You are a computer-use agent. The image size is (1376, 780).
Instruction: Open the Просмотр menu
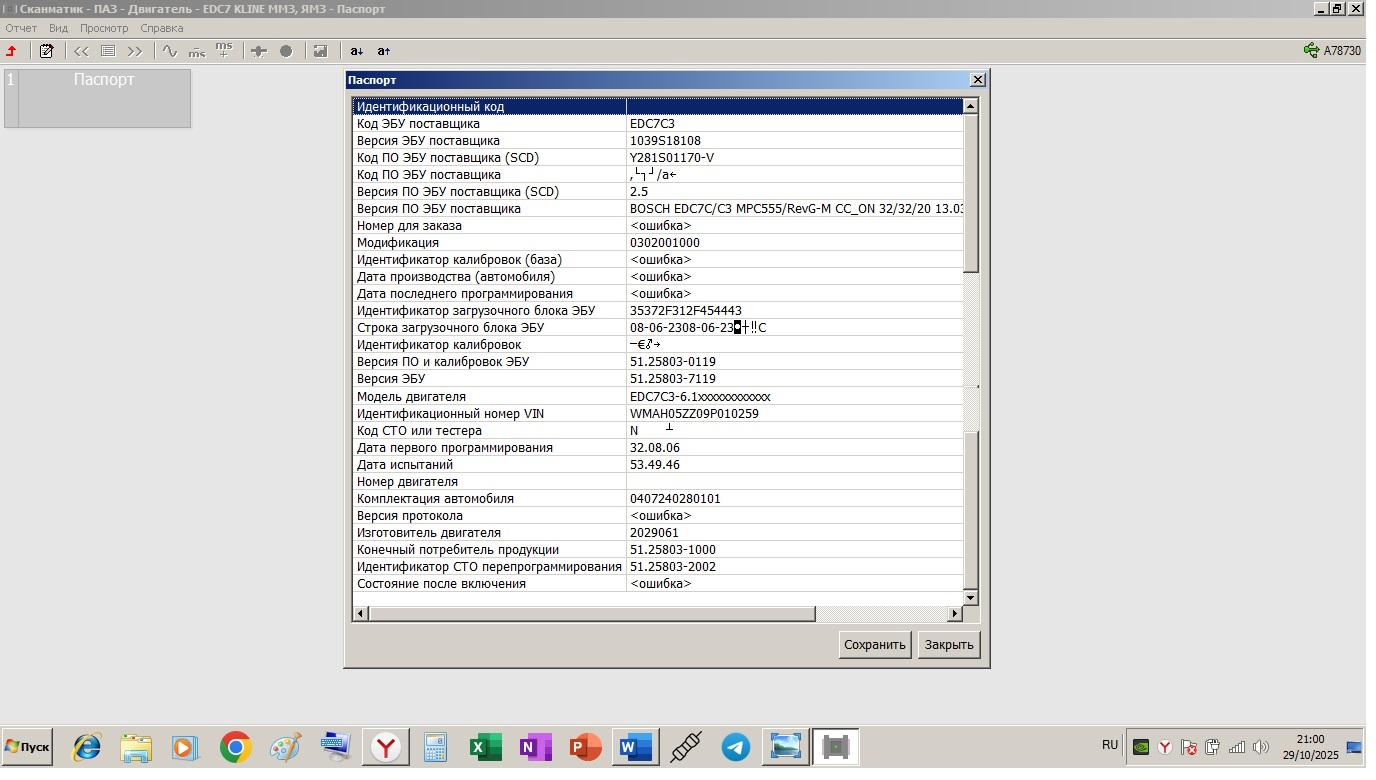(104, 28)
